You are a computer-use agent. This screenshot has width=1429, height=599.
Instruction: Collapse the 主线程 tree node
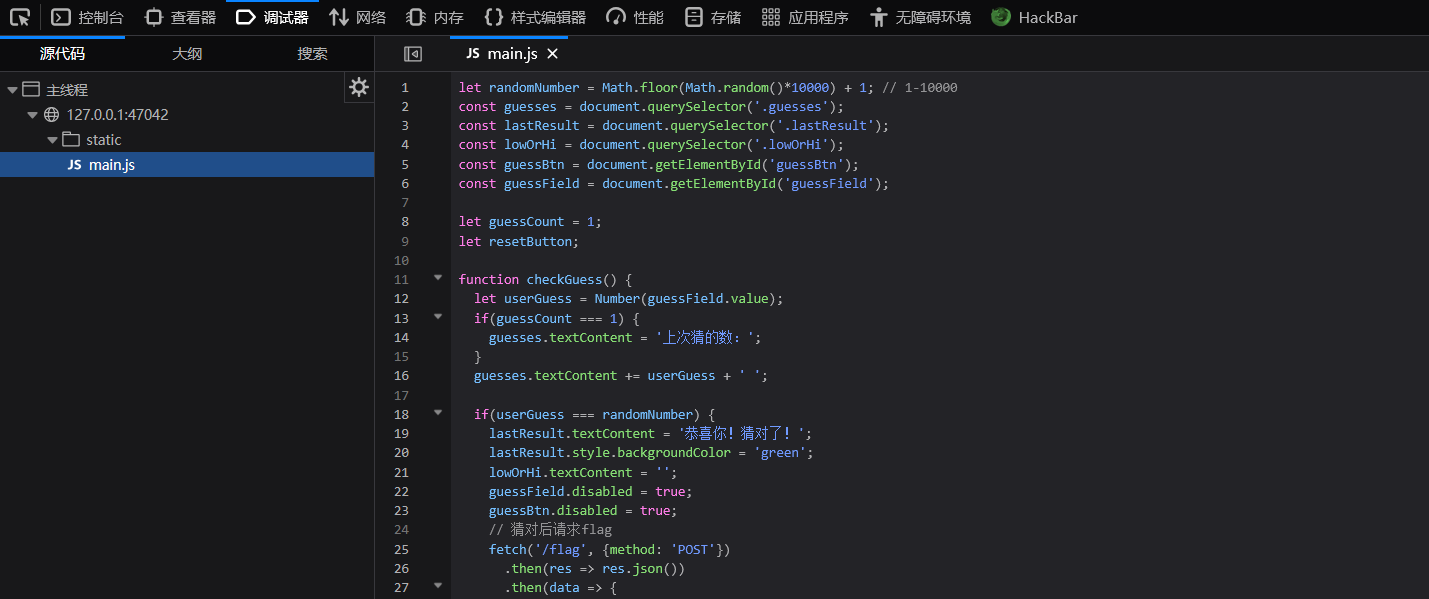[x=12, y=90]
